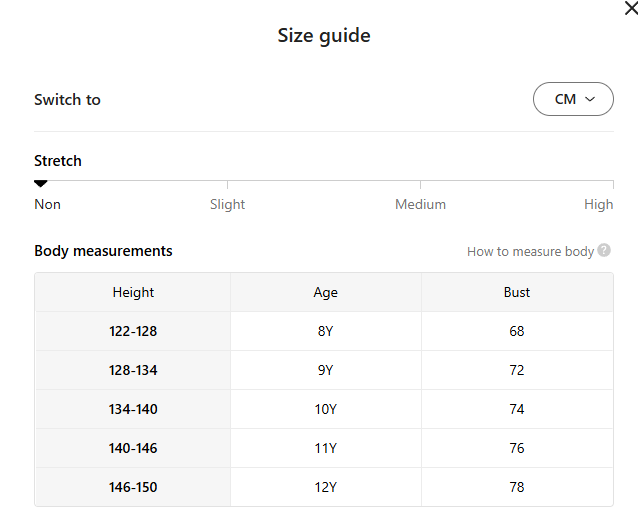Click the Medium stretch label
Screen dimensions: 638x516
[x=420, y=204]
